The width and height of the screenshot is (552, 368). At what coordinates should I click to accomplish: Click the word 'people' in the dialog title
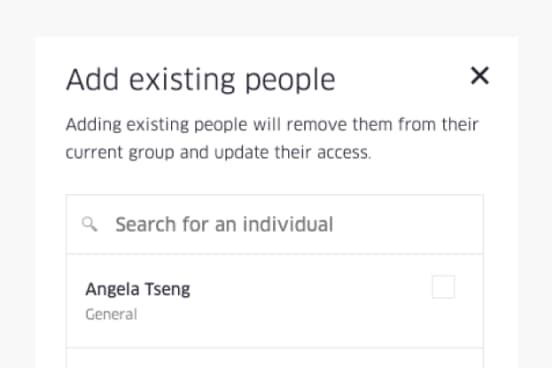[x=290, y=81]
